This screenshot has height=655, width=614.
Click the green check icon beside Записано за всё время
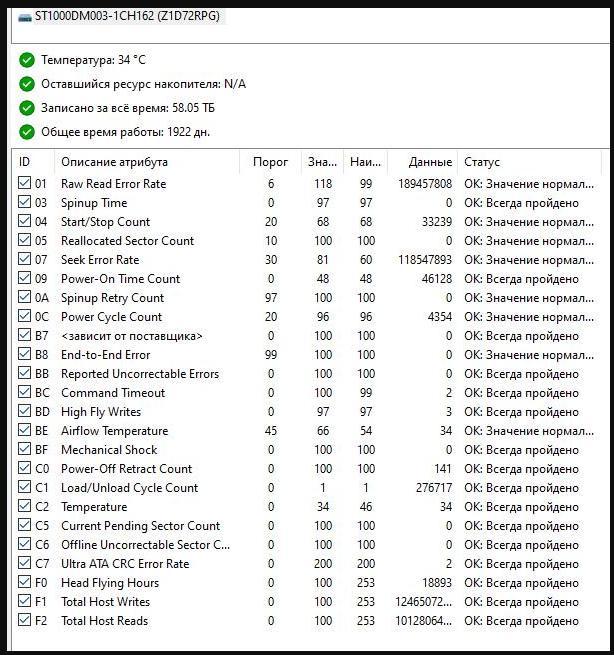click(27, 108)
